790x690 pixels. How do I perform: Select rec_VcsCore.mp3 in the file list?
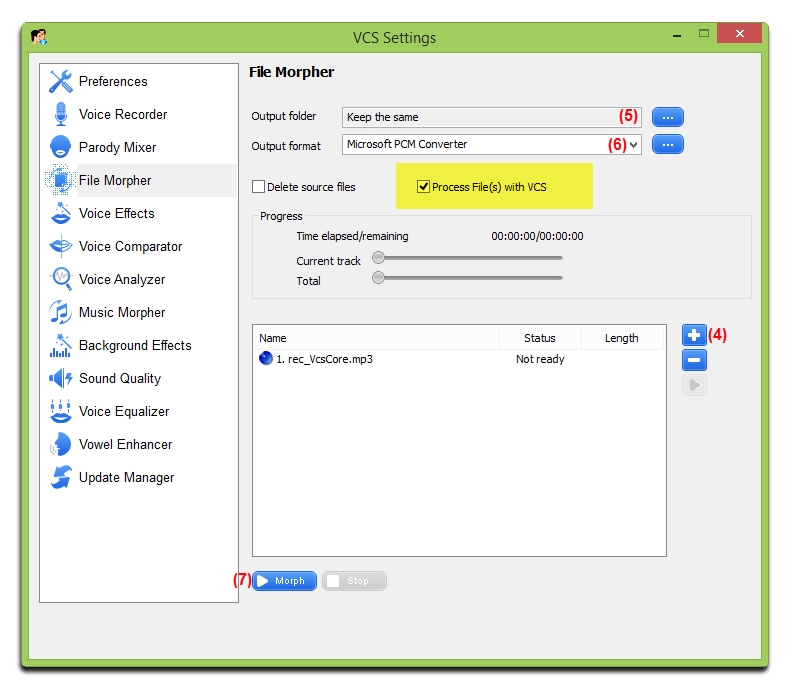tap(324, 359)
